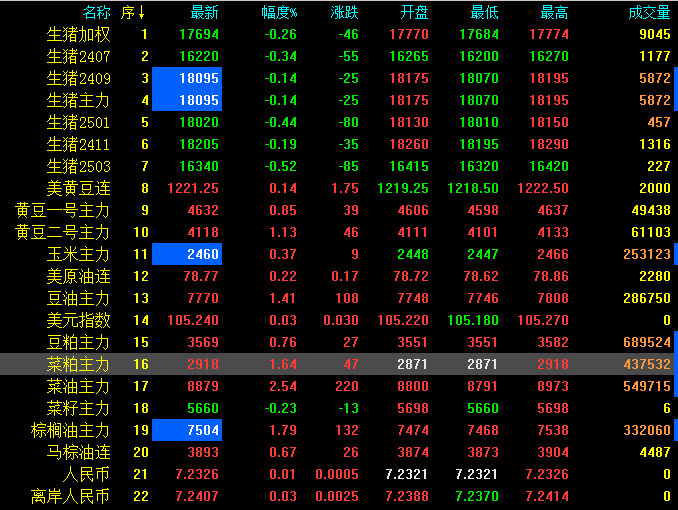Click the change value 0.0025 of 离岸人民币
The image size is (678, 510).
point(337,497)
